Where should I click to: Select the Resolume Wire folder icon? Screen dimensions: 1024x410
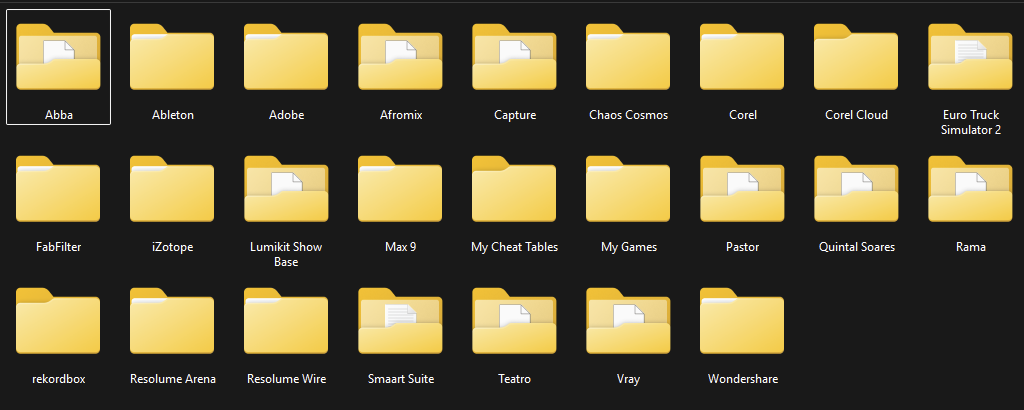coord(286,321)
